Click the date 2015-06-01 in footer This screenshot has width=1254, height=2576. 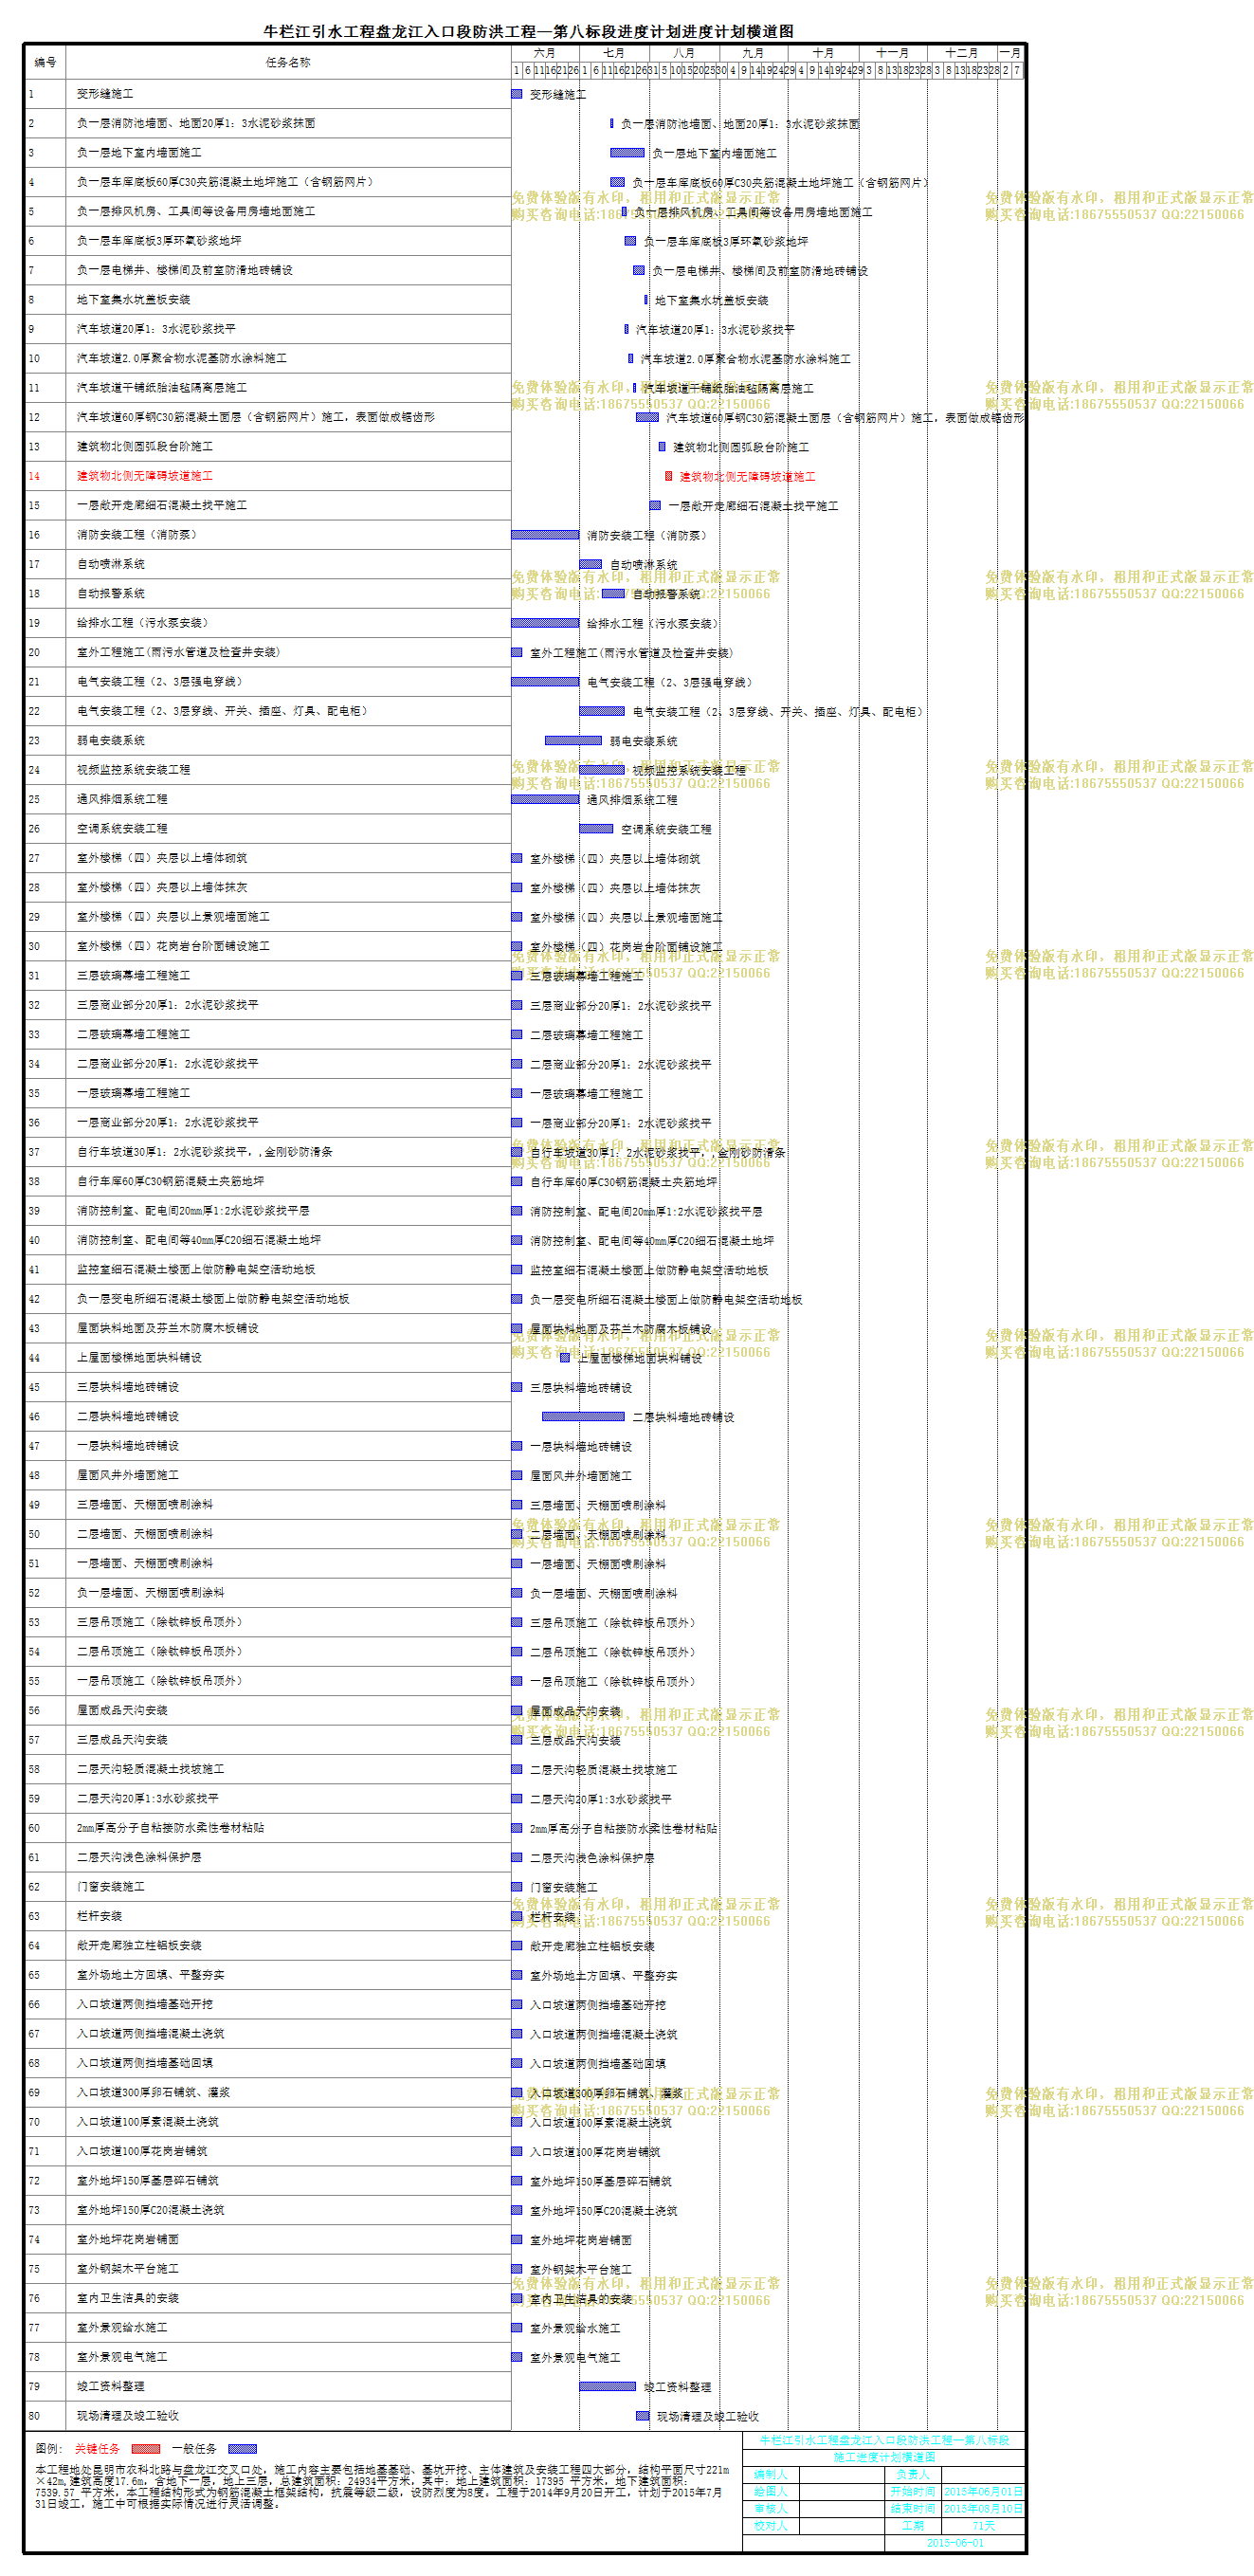[955, 2542]
